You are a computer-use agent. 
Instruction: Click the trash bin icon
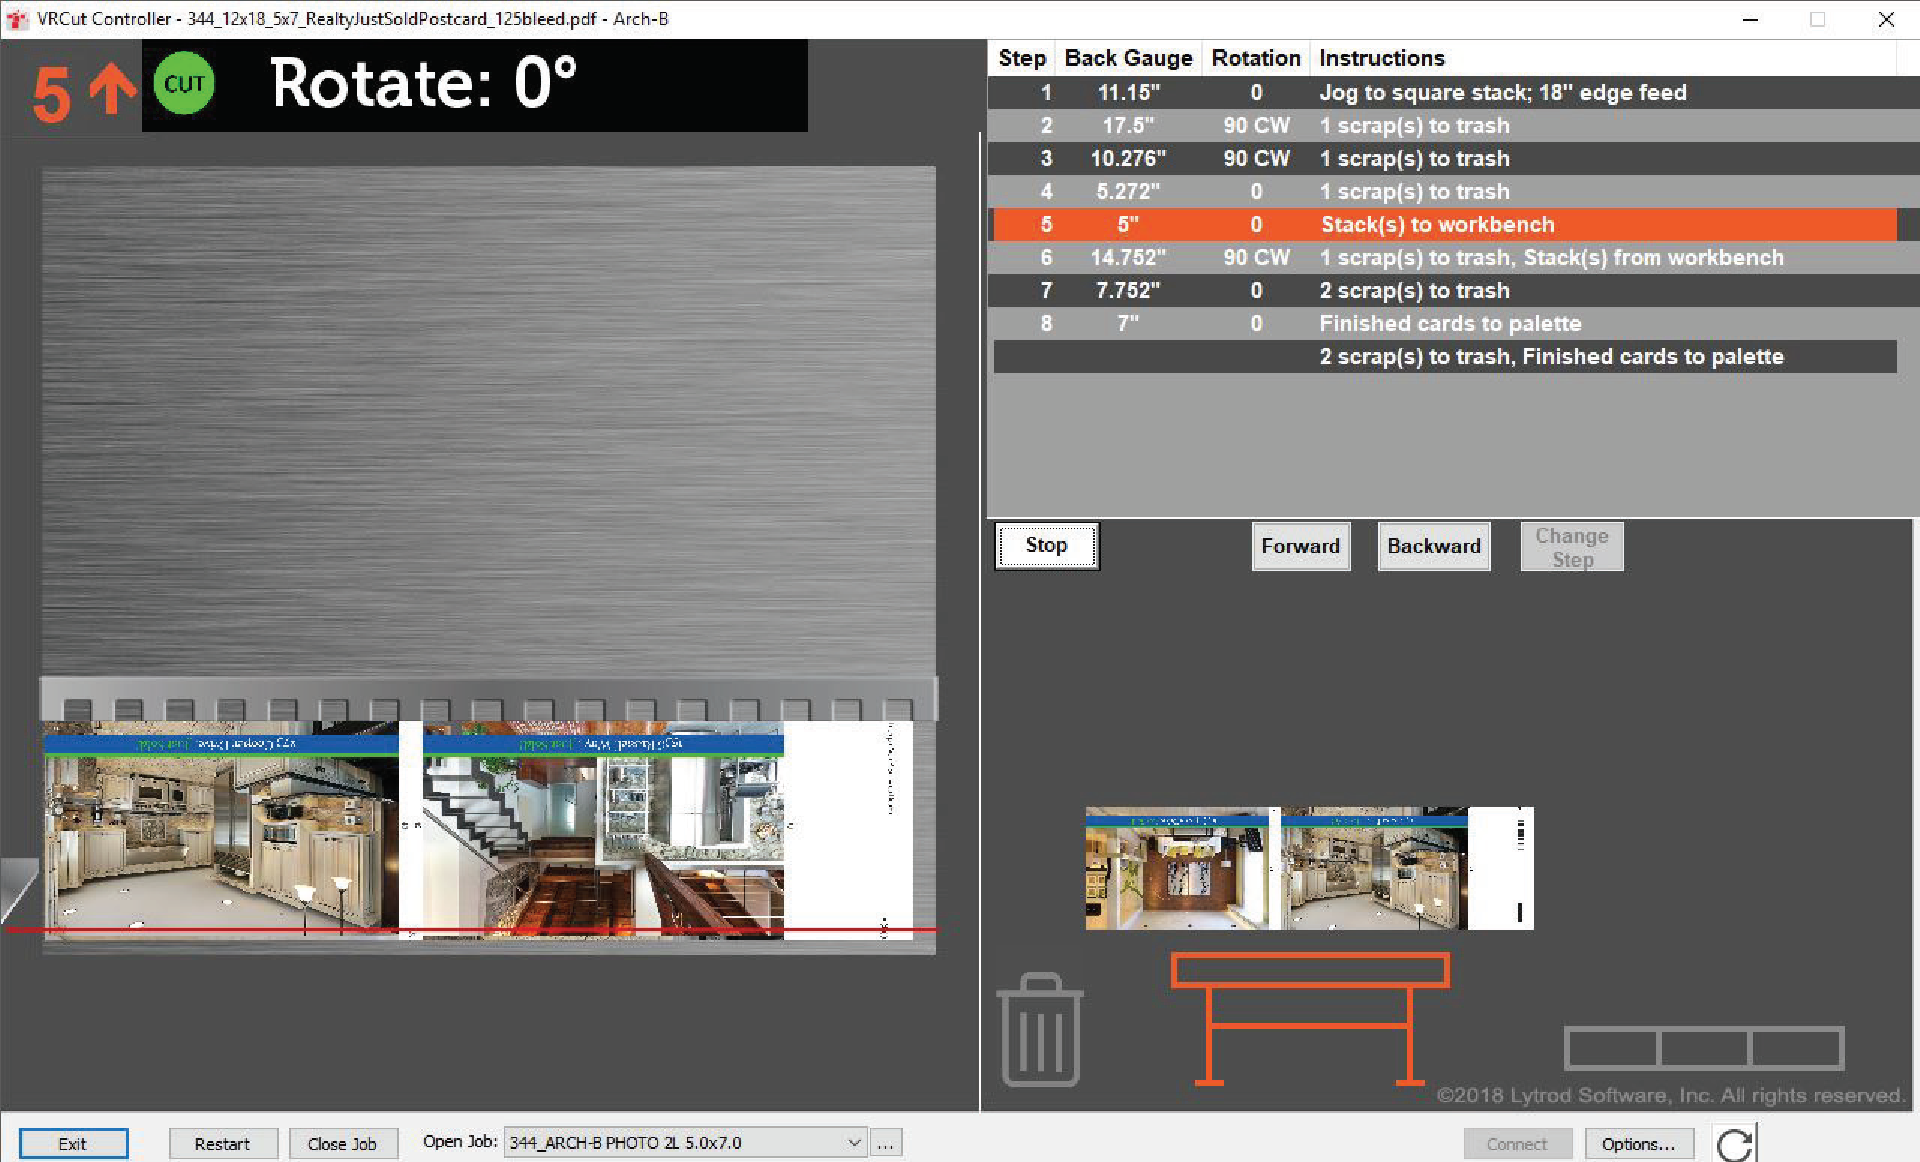[1040, 1030]
